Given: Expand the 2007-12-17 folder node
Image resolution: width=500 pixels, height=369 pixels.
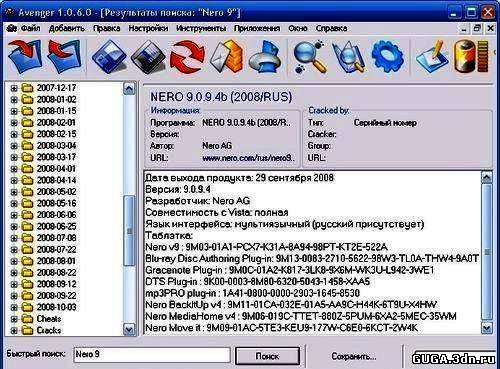Looking at the screenshot, I should (14, 88).
